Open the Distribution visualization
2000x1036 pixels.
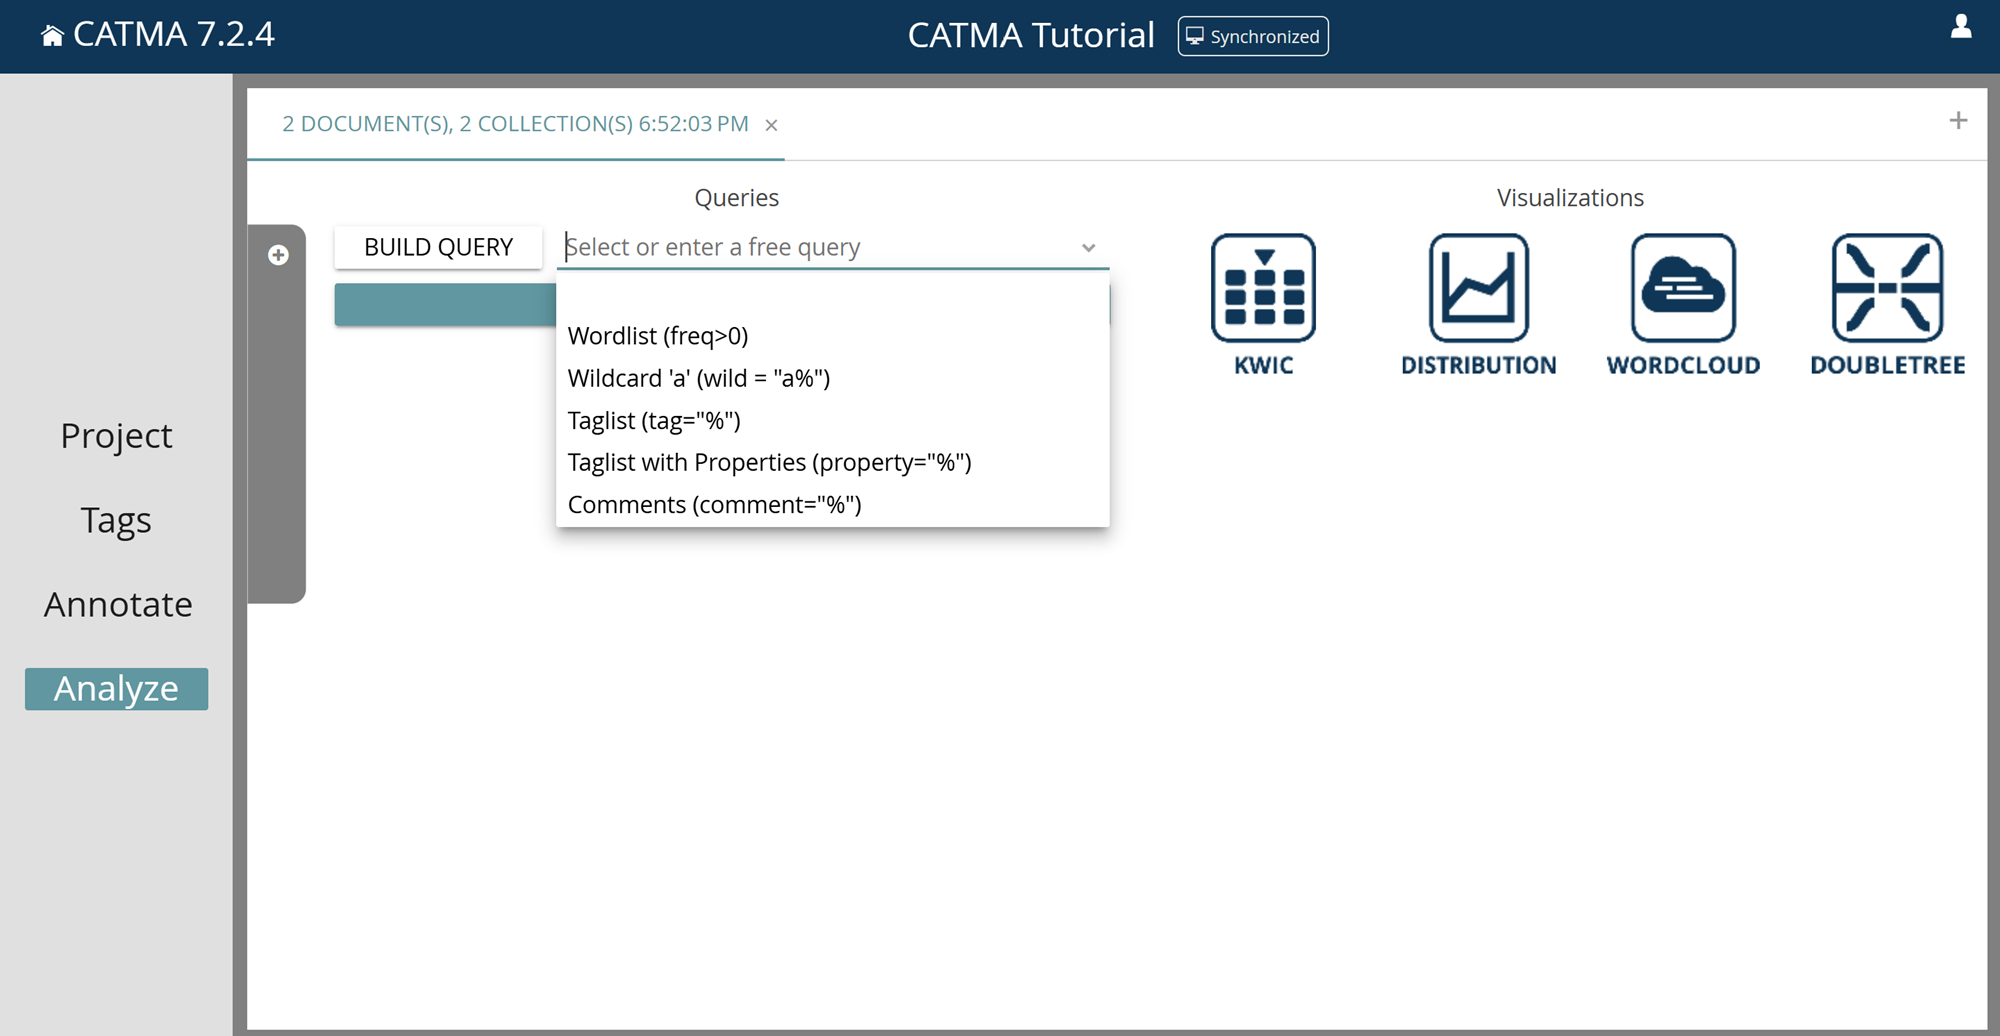tap(1479, 290)
